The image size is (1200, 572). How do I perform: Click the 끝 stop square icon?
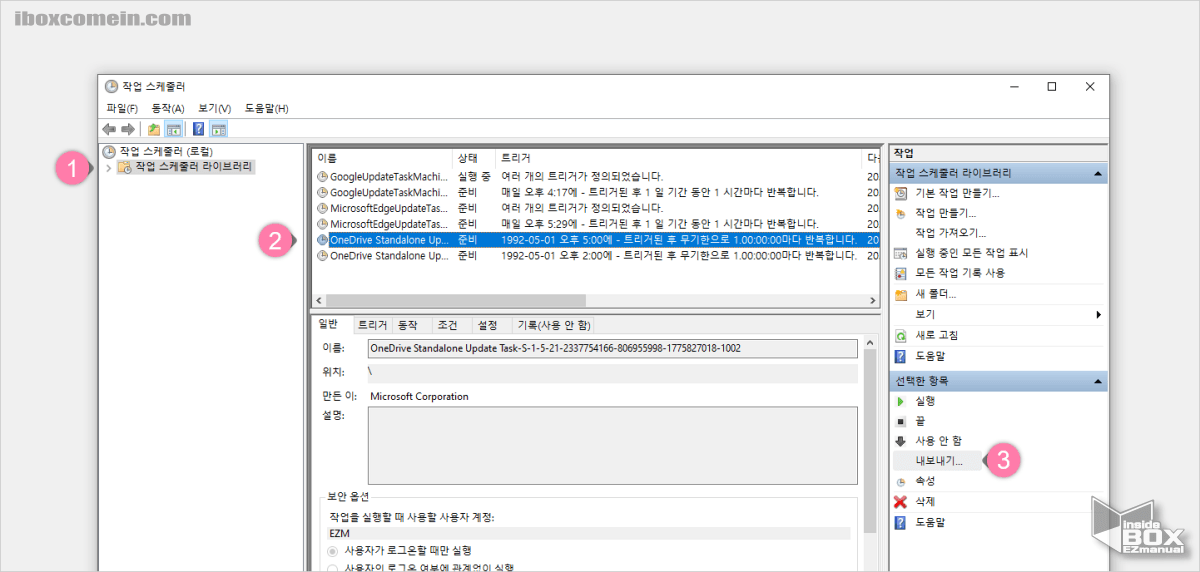pyautogui.click(x=901, y=421)
